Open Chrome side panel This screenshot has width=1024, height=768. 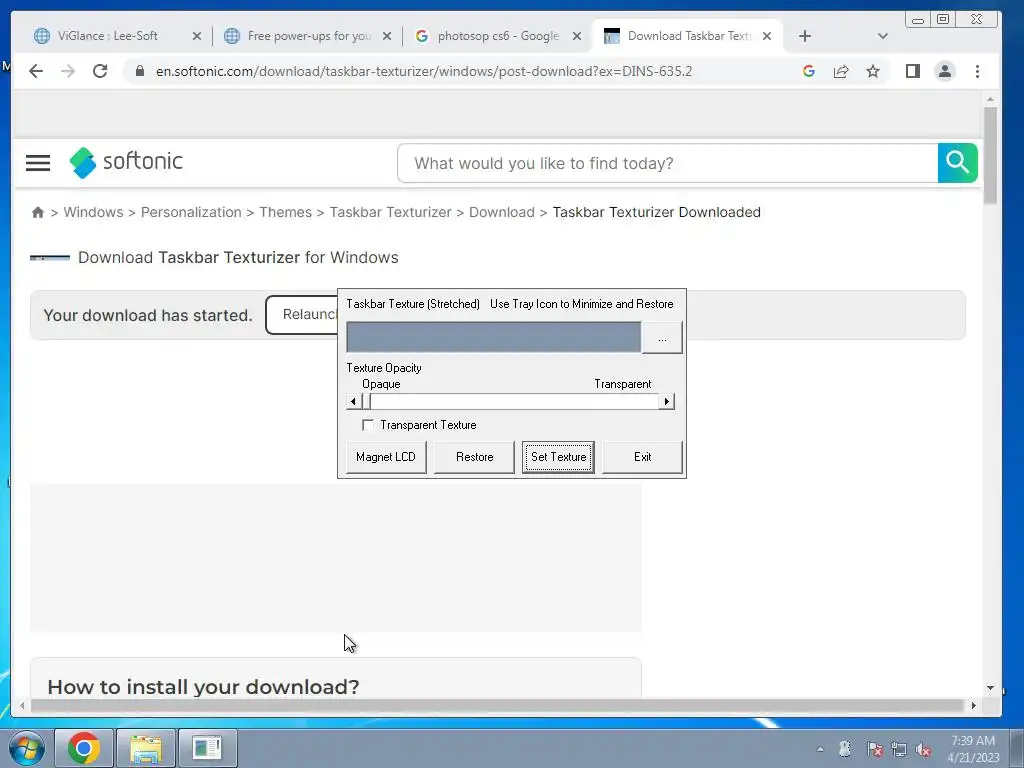pyautogui.click(x=912, y=71)
